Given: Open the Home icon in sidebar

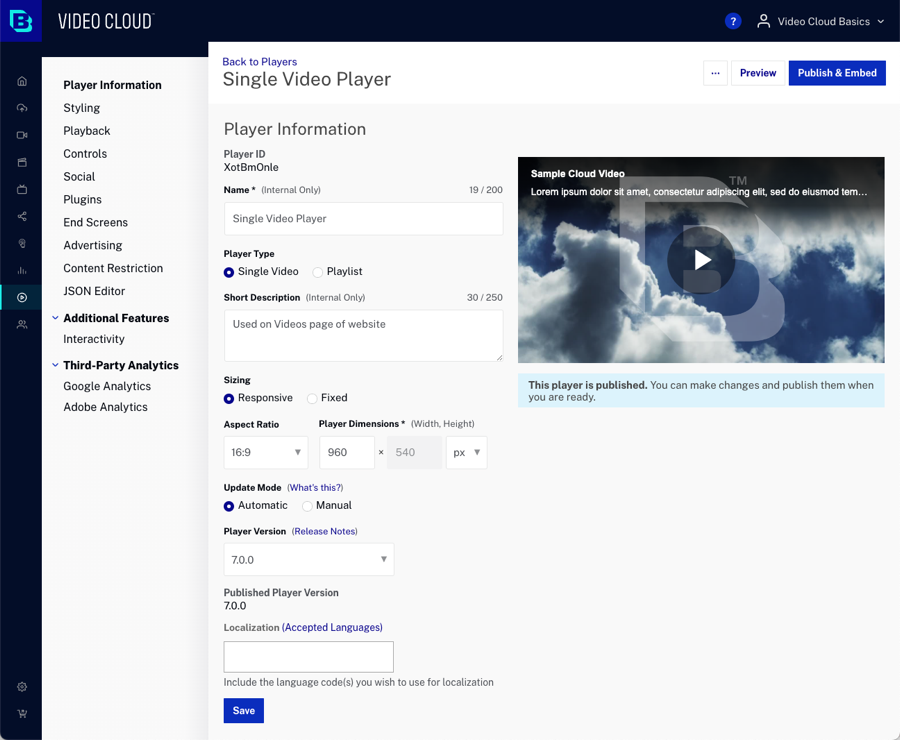Looking at the screenshot, I should (x=22, y=81).
